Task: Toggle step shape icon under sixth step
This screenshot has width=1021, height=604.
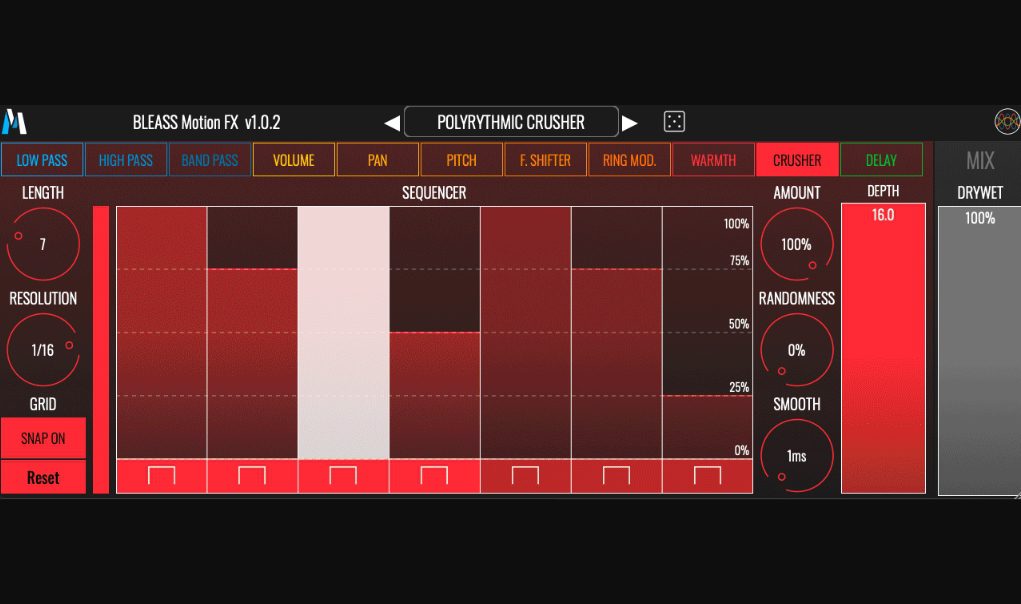Action: [617, 476]
